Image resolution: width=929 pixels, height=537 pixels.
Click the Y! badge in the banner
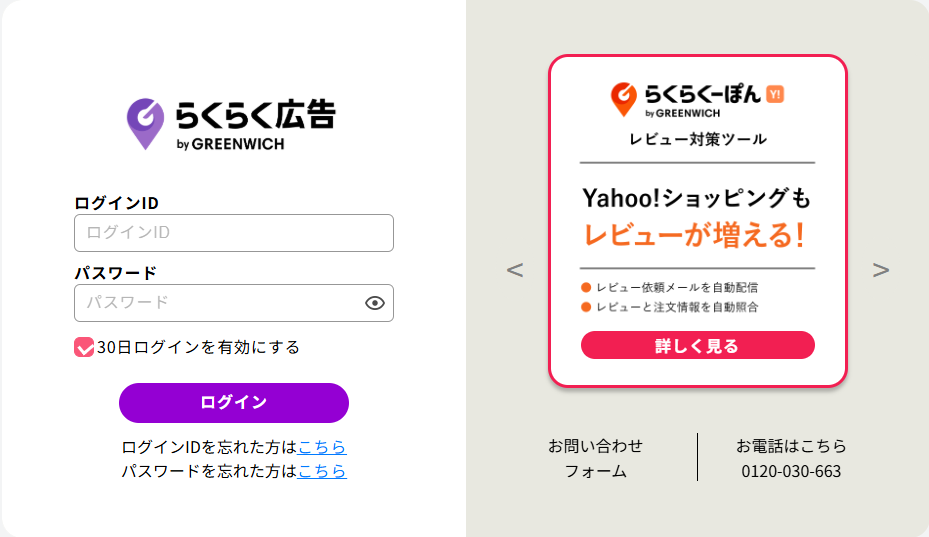(775, 94)
